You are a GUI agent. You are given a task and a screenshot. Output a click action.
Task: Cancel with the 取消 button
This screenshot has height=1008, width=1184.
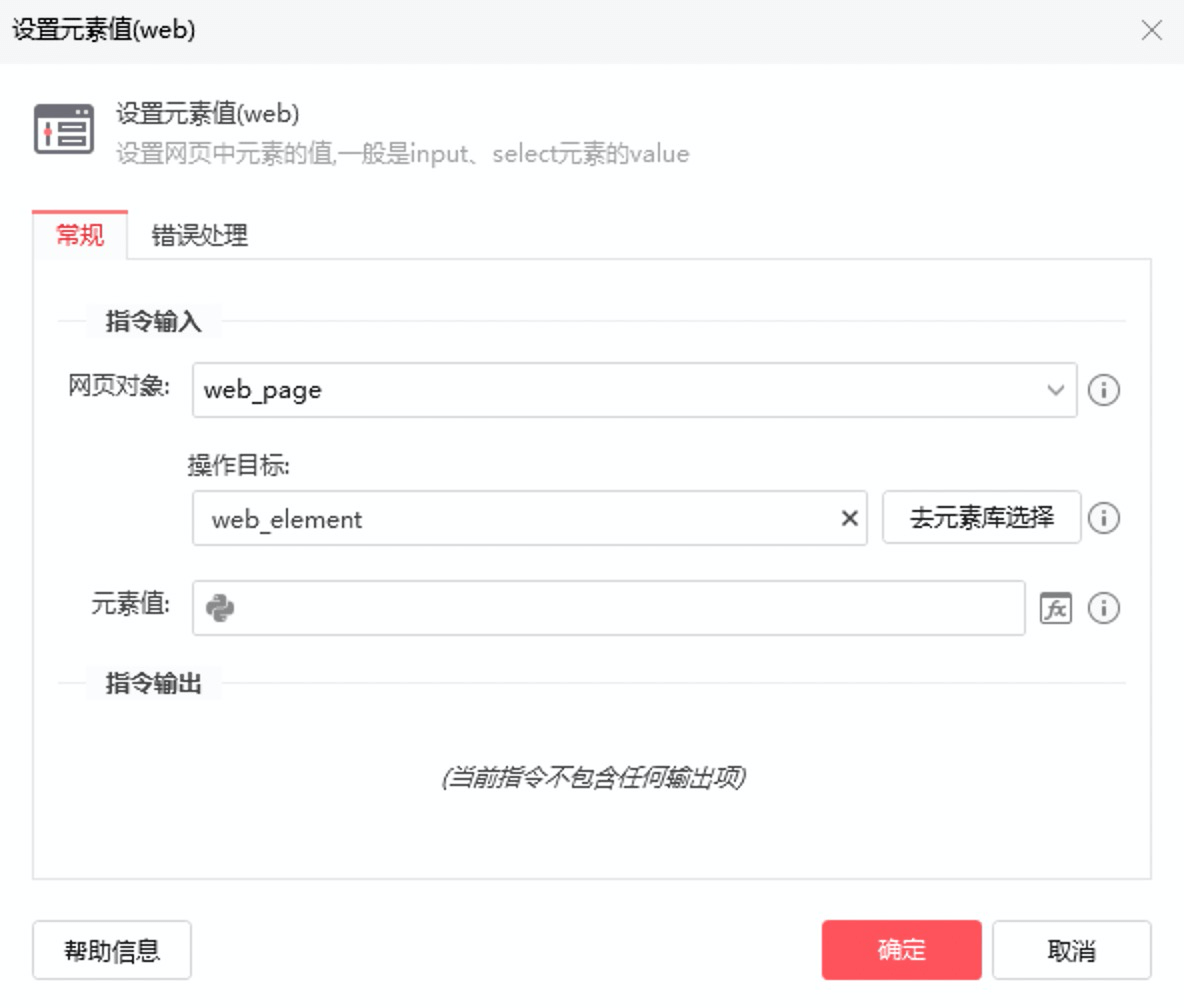pos(1071,950)
